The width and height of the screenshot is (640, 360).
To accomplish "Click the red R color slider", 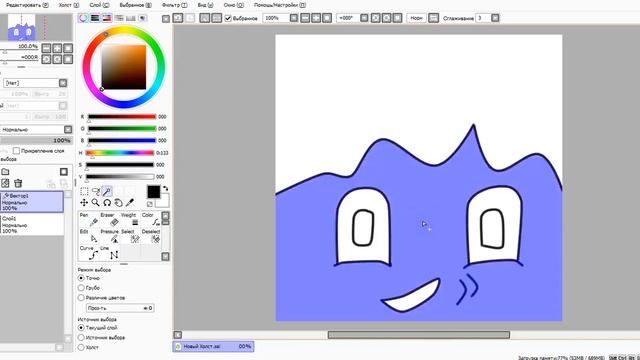I will [x=122, y=117].
